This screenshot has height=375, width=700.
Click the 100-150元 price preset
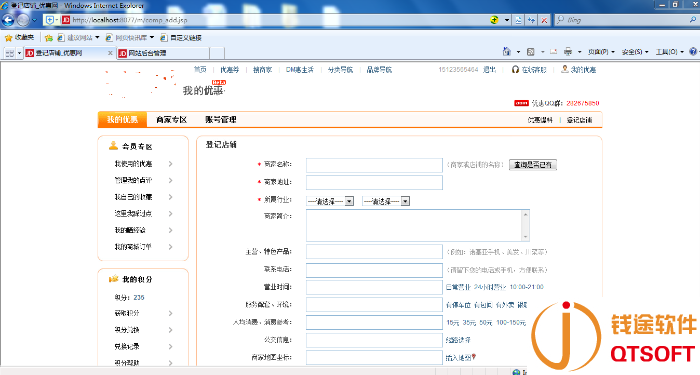pos(511,322)
